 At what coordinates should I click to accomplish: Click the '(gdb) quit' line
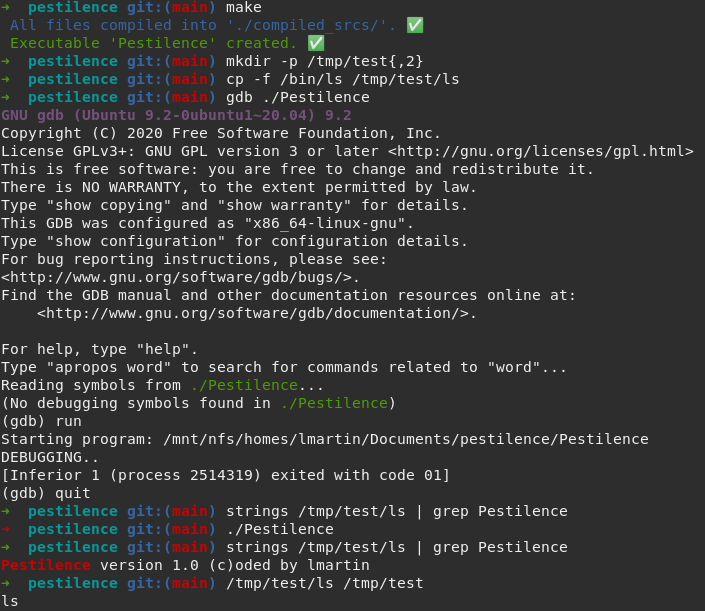coord(46,493)
